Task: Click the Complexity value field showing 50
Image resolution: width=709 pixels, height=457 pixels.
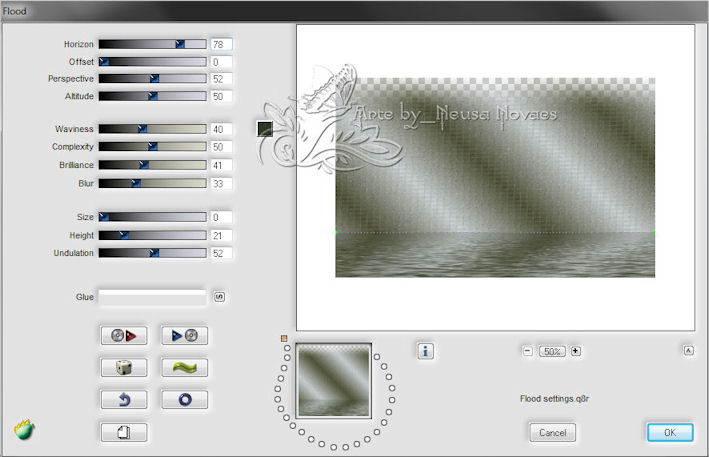Action: click(x=222, y=147)
